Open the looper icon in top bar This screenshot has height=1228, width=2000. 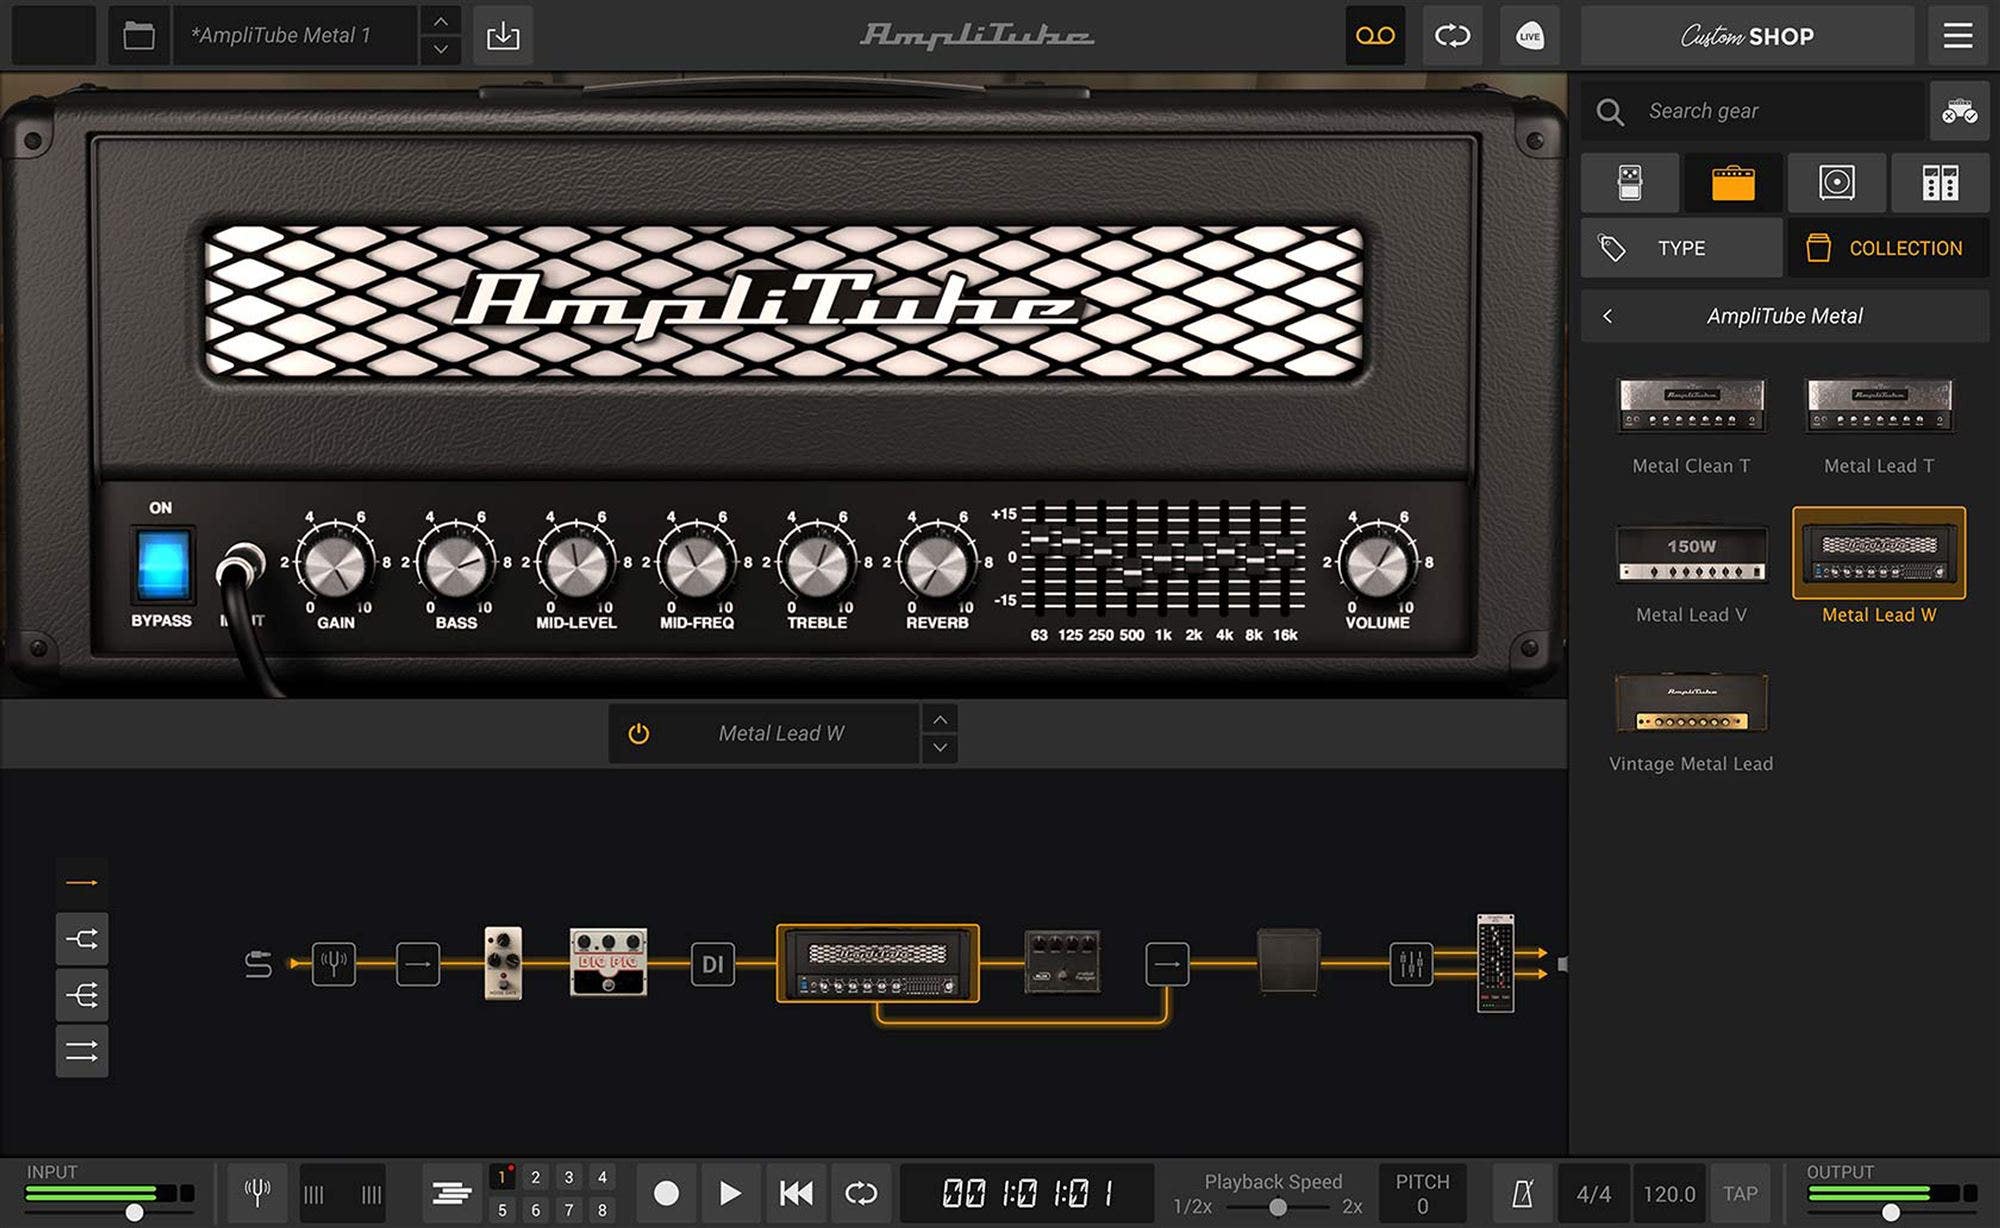tap(1452, 36)
